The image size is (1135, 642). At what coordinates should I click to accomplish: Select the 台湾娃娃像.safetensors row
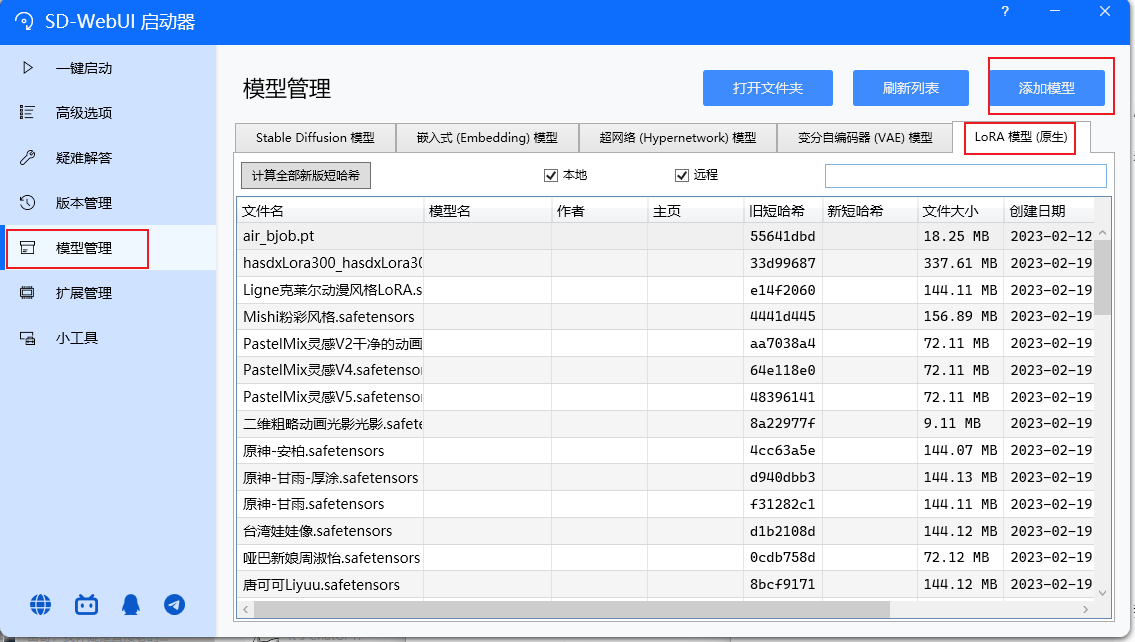pyautogui.click(x=665, y=531)
